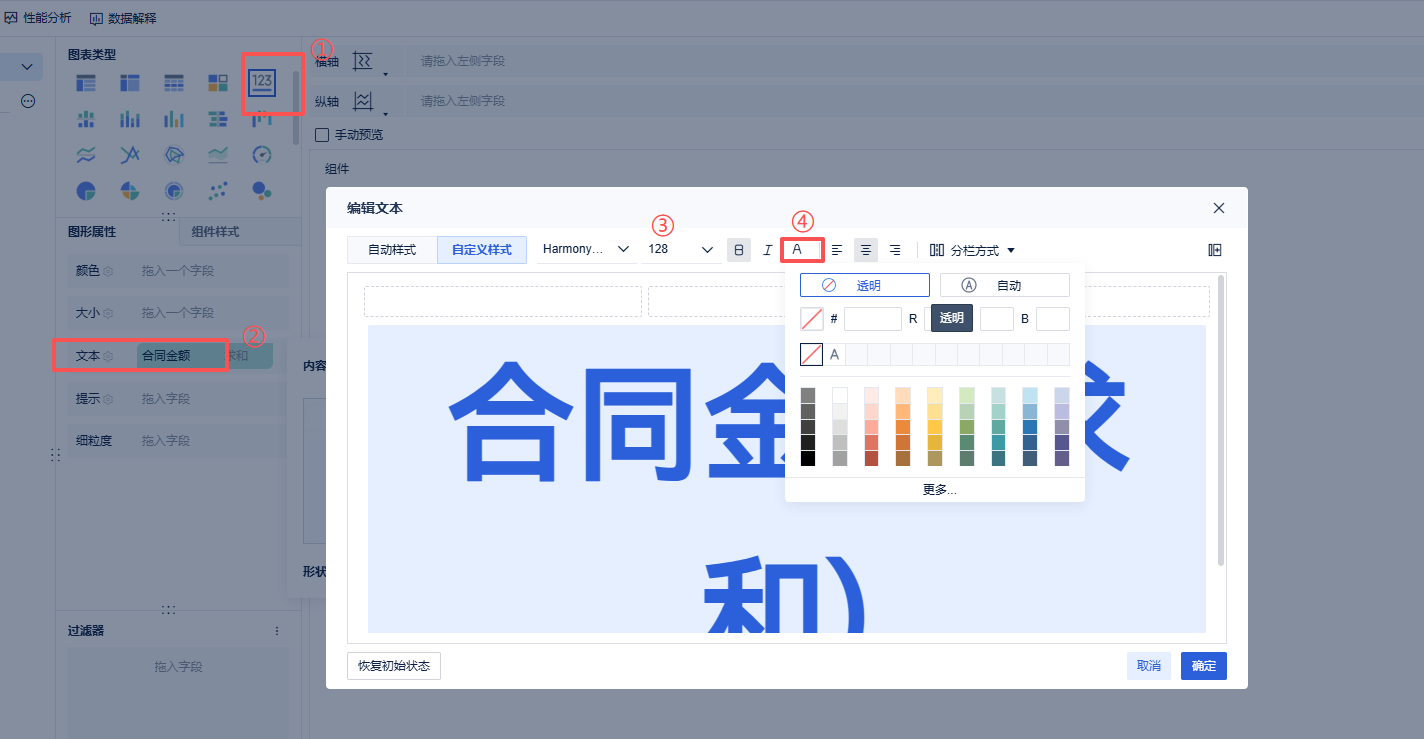Center-align the text
Viewport: 1424px width, 739px height.
866,250
